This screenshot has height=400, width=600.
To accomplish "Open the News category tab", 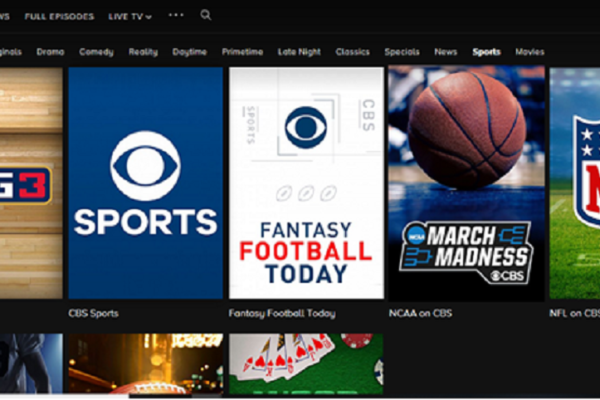I will [x=446, y=52].
